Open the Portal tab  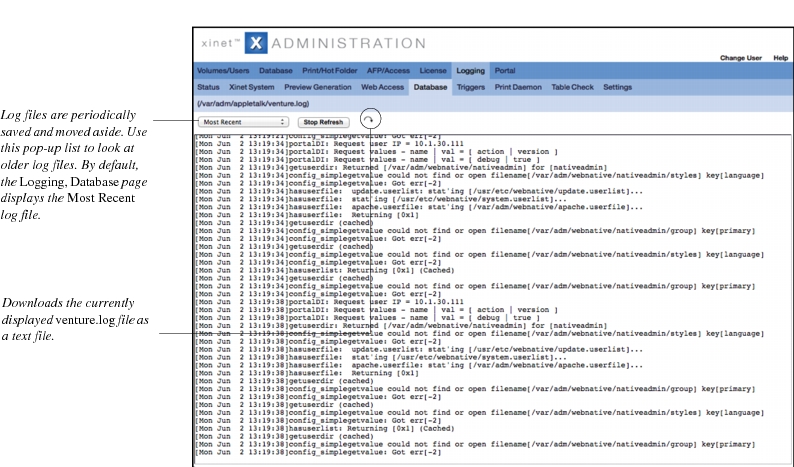(505, 71)
